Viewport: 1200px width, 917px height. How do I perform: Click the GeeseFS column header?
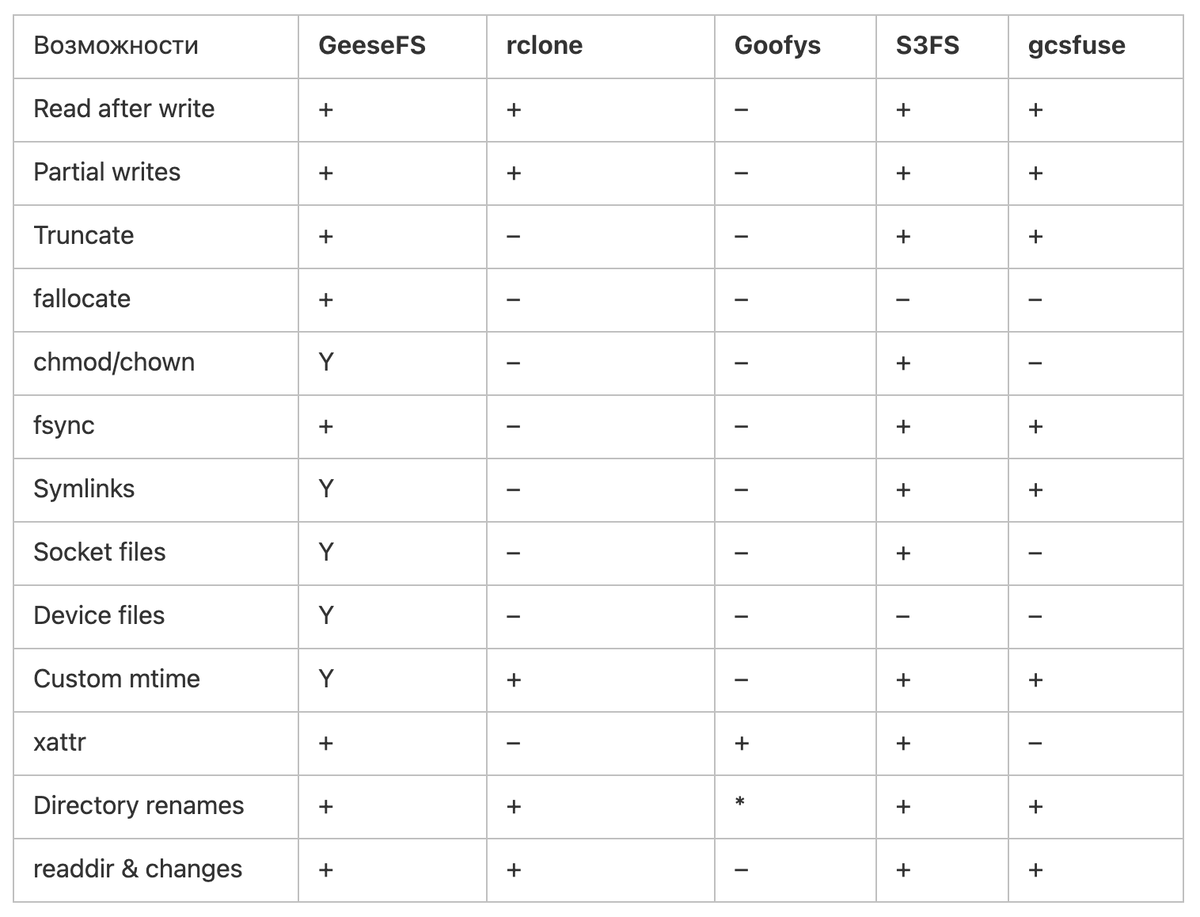371,46
